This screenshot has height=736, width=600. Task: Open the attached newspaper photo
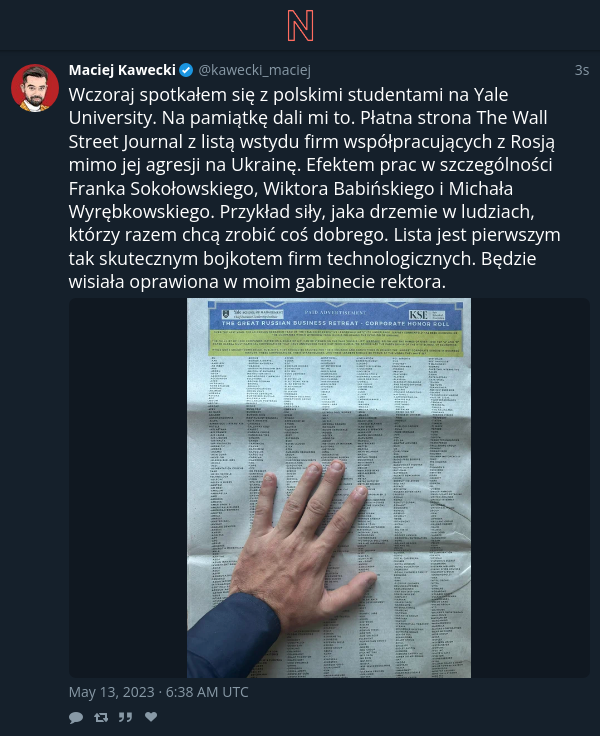pyautogui.click(x=329, y=488)
